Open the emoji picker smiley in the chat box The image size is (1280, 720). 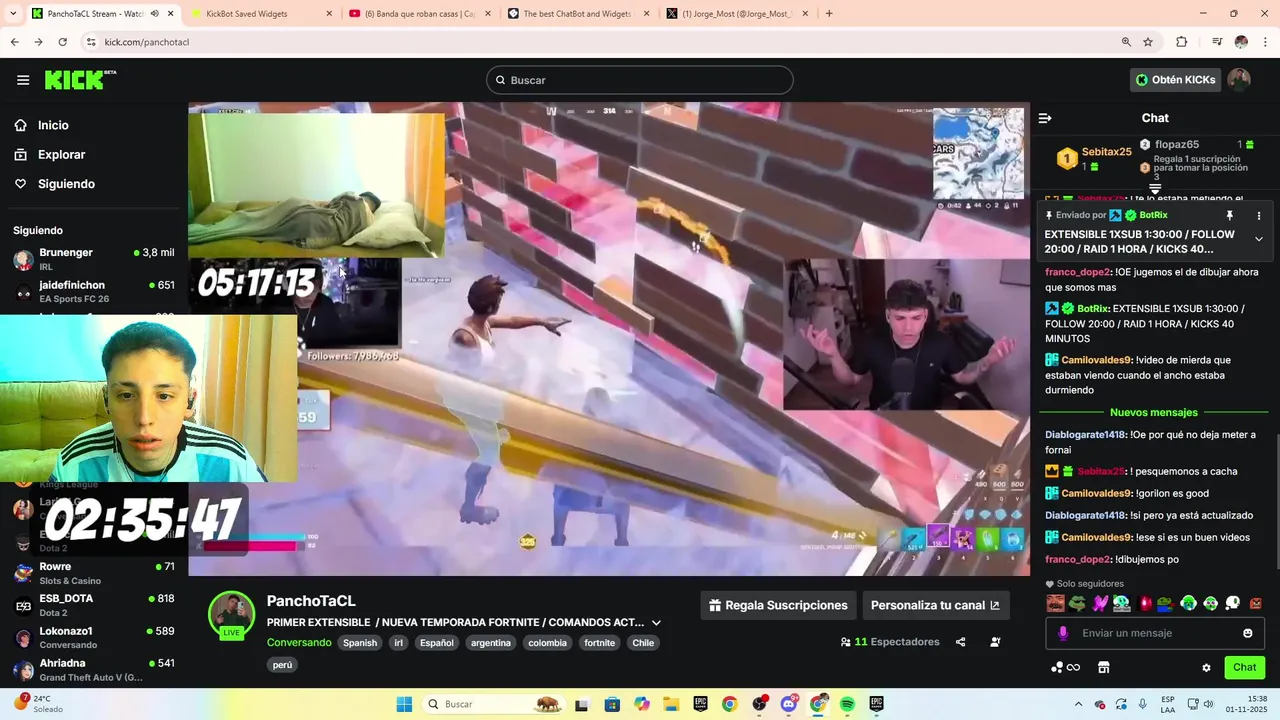click(x=1248, y=633)
